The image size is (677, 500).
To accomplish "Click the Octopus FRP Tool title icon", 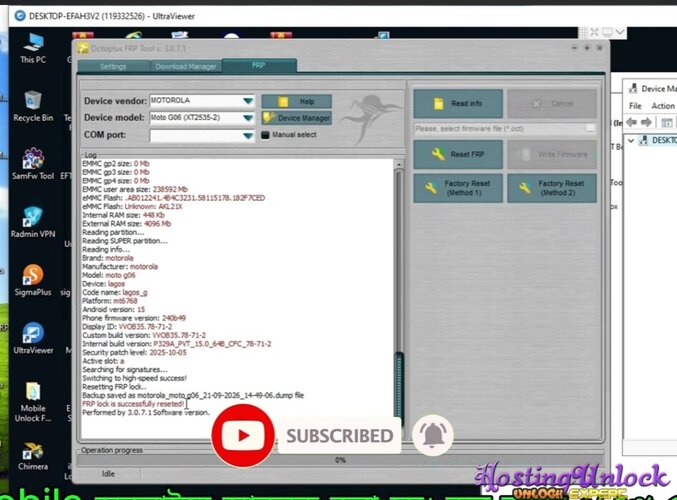I will point(83,48).
